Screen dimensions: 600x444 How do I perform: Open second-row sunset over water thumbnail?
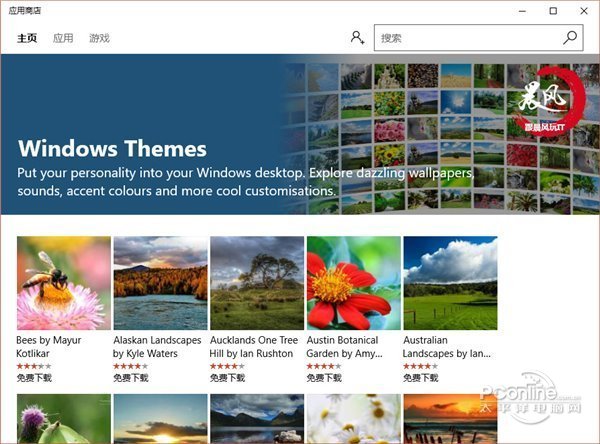[161, 419]
